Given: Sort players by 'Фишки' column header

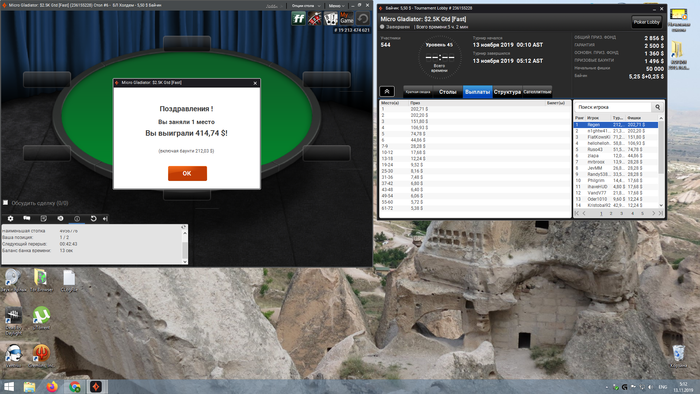Looking at the screenshot, I should point(641,118).
